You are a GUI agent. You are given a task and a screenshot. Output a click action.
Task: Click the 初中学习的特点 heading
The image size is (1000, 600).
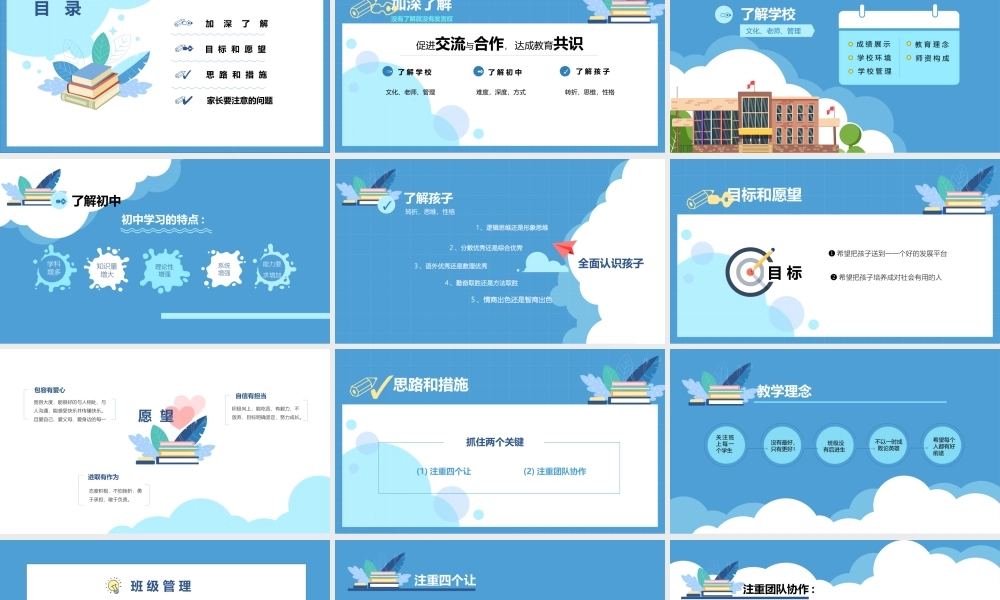pos(163,219)
